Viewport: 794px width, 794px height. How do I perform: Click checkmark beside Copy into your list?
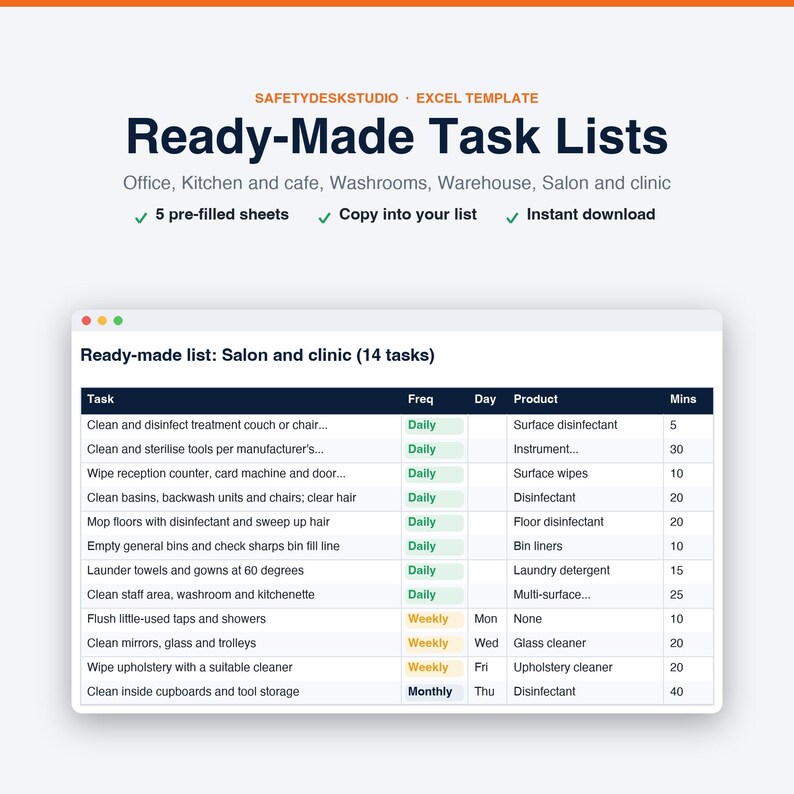click(324, 218)
